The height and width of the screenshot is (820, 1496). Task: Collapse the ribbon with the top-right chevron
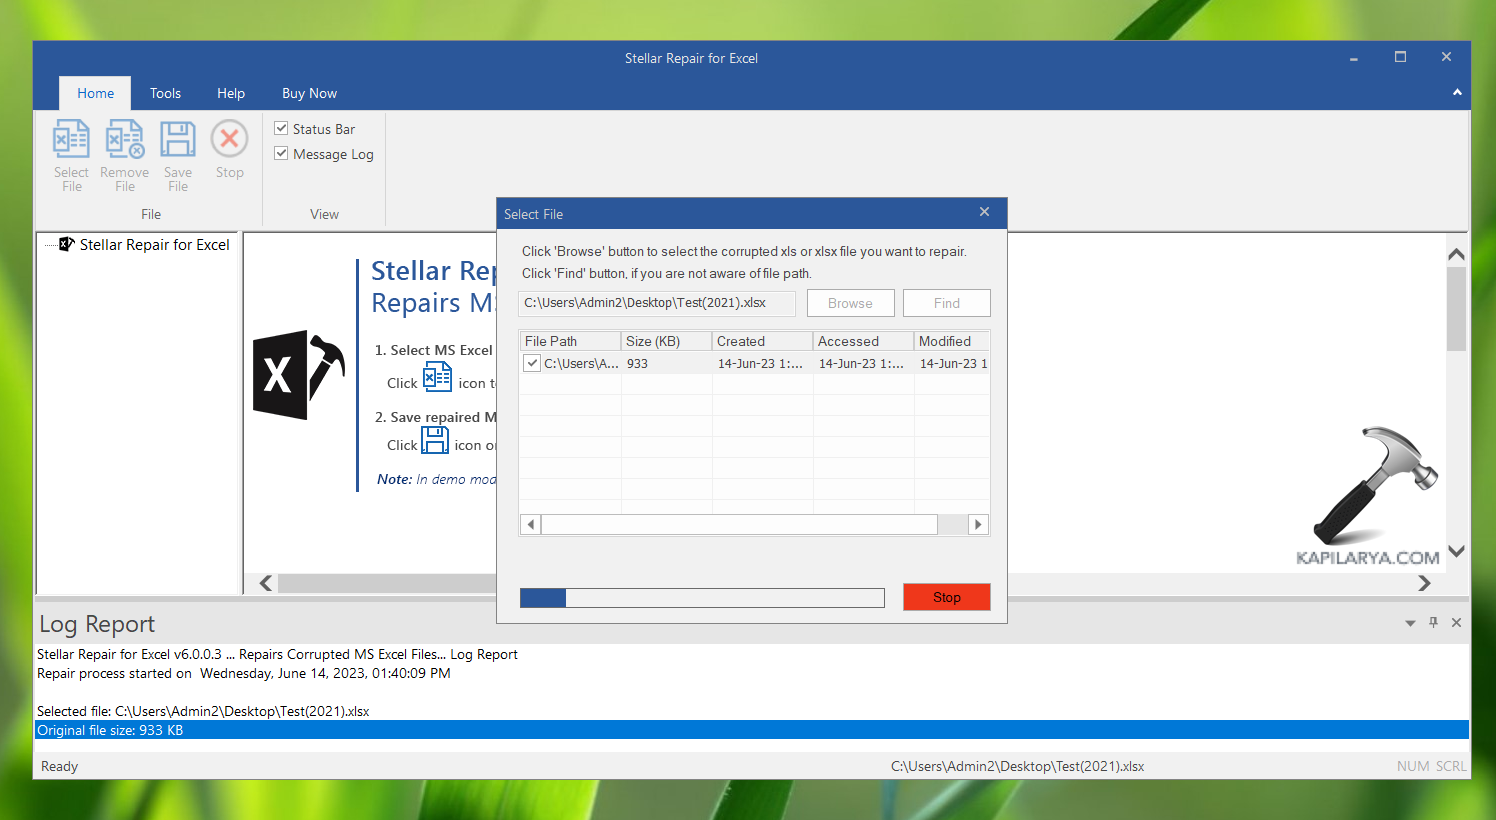1457,93
